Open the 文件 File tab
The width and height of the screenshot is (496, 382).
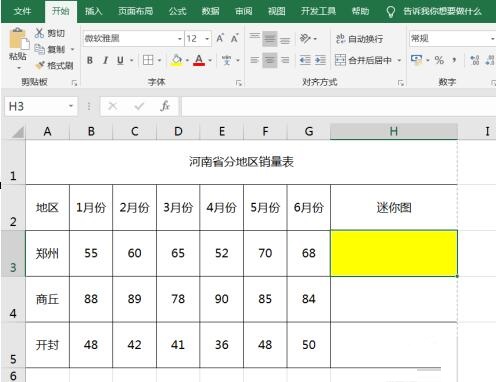click(x=22, y=11)
